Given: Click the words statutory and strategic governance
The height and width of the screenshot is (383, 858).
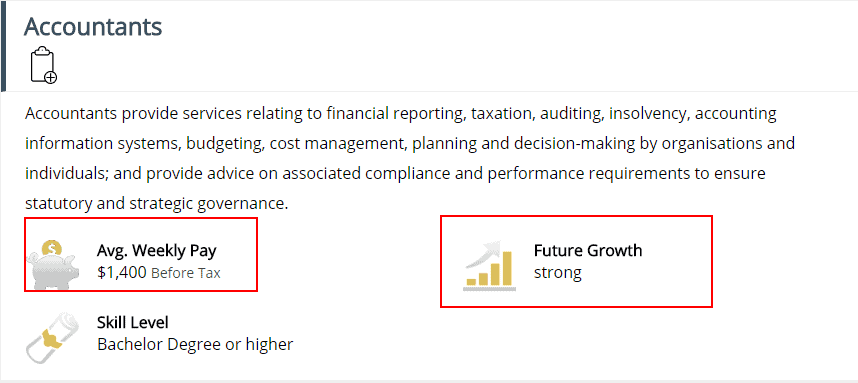Looking at the screenshot, I should point(156,204).
